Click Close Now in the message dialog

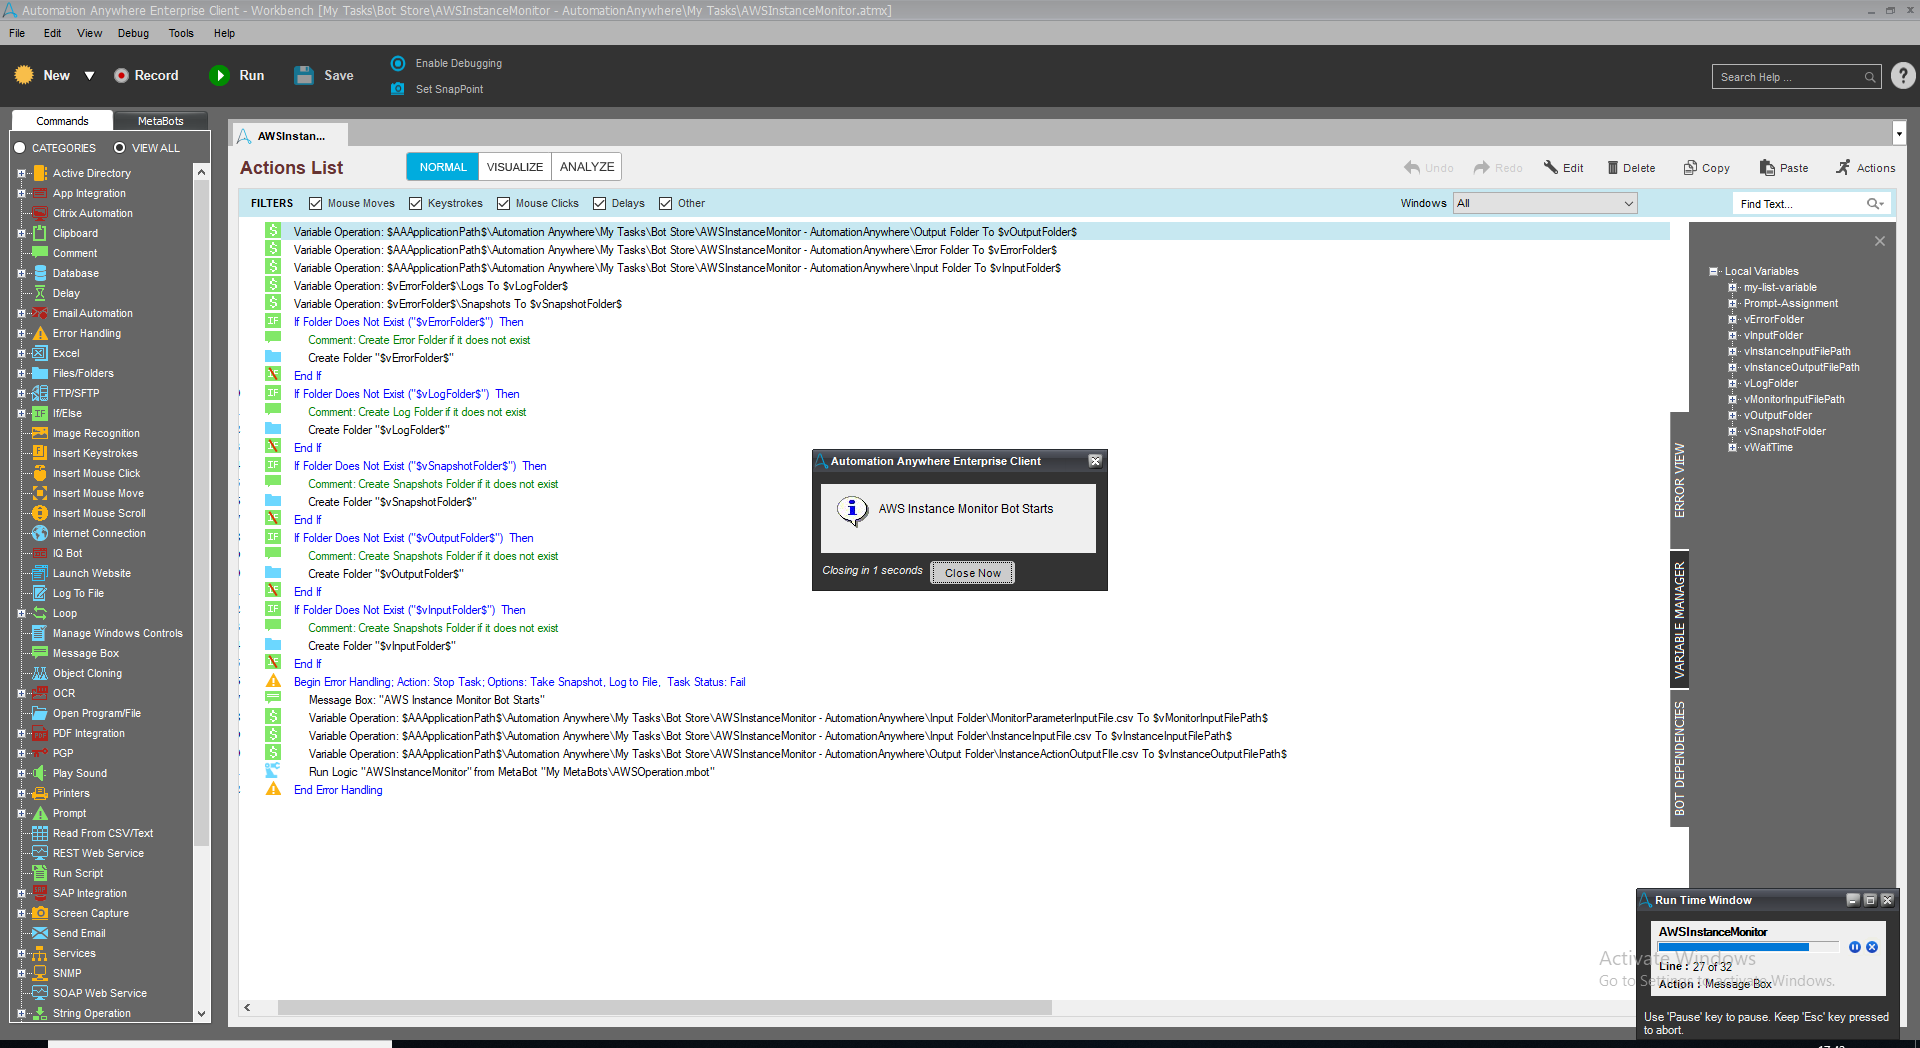coord(973,573)
